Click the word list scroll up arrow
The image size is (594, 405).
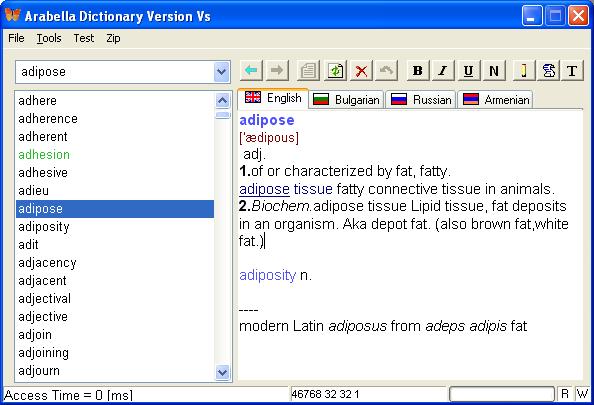tap(222, 100)
